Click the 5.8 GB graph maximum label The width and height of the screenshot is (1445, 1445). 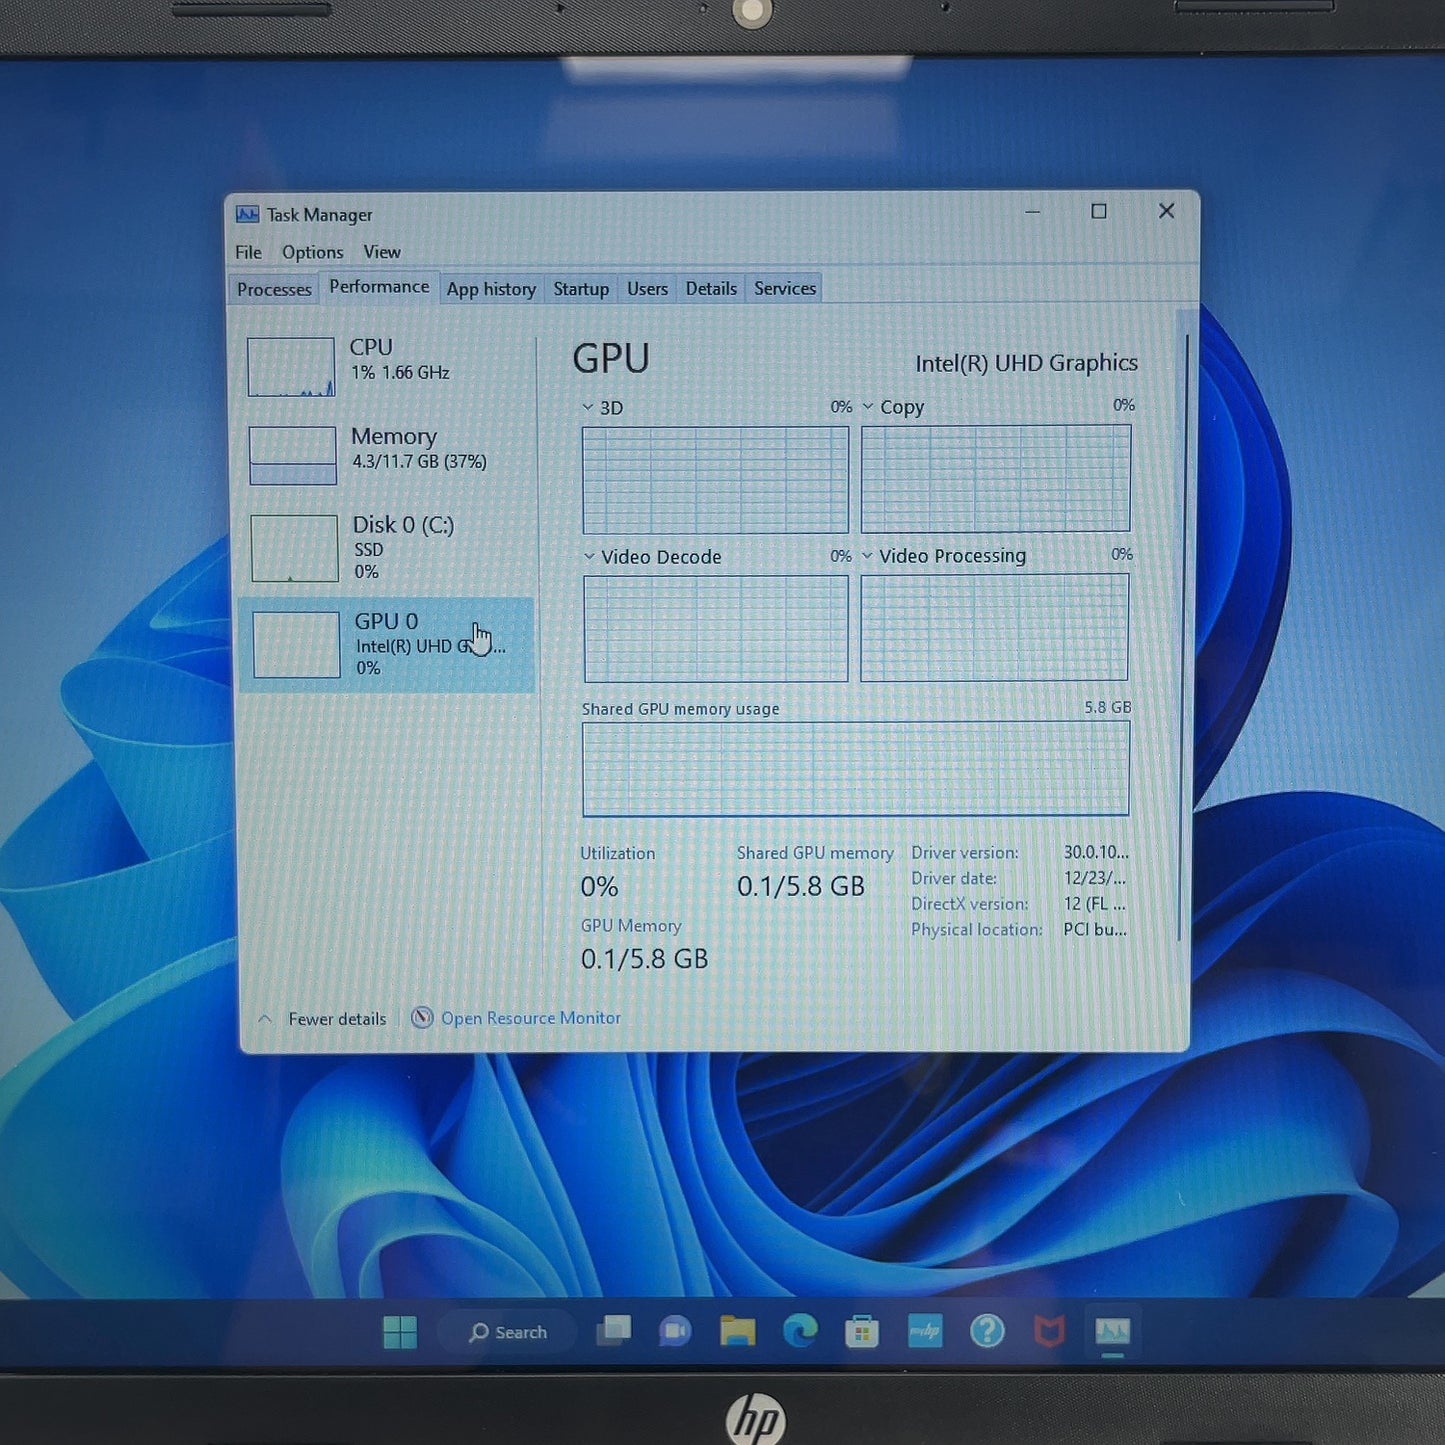1108,707
